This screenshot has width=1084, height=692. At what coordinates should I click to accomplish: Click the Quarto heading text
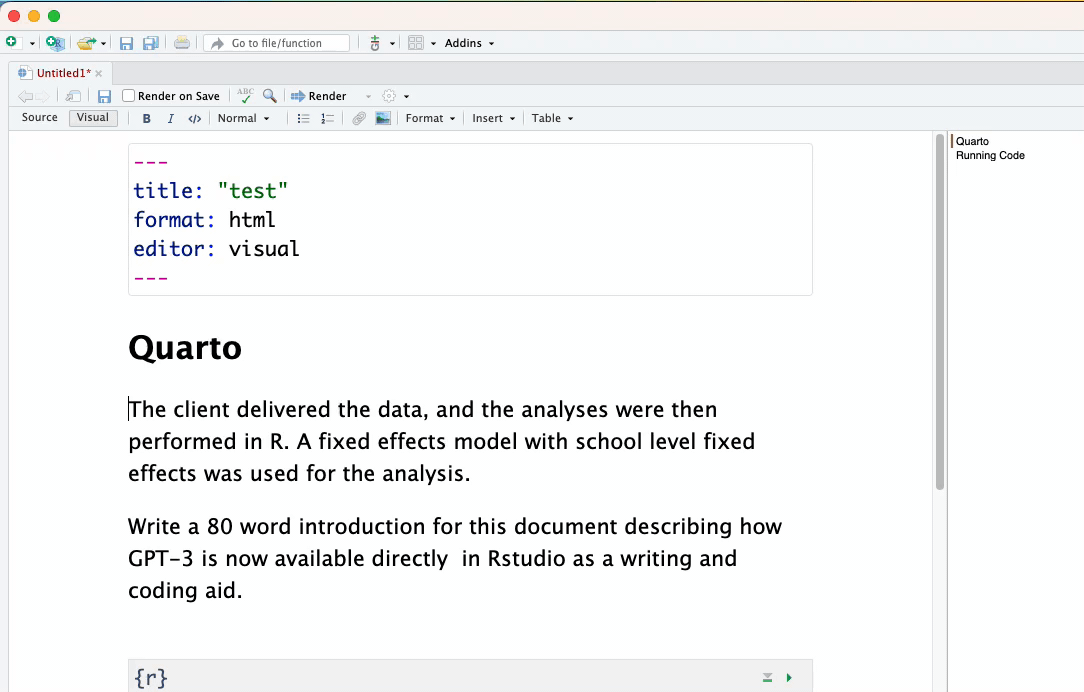point(185,348)
